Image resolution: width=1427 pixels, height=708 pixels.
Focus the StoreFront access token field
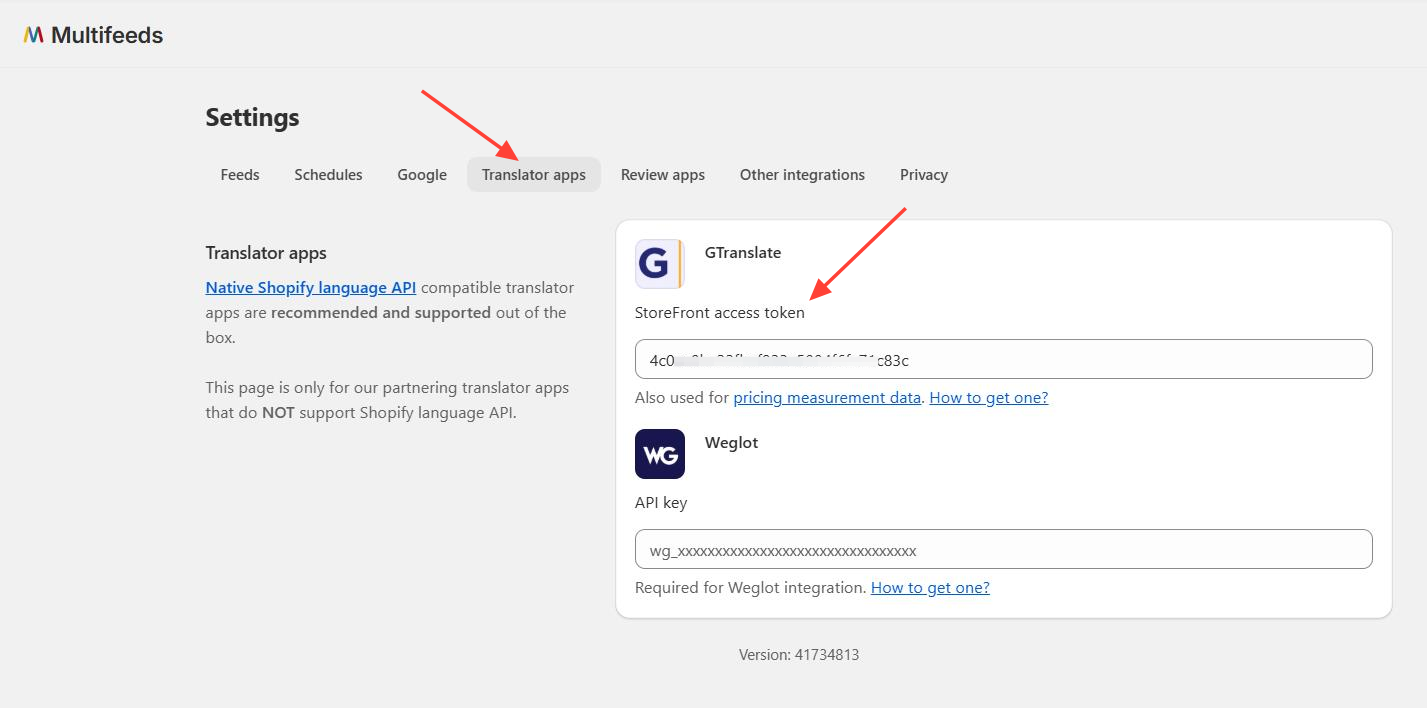1004,359
